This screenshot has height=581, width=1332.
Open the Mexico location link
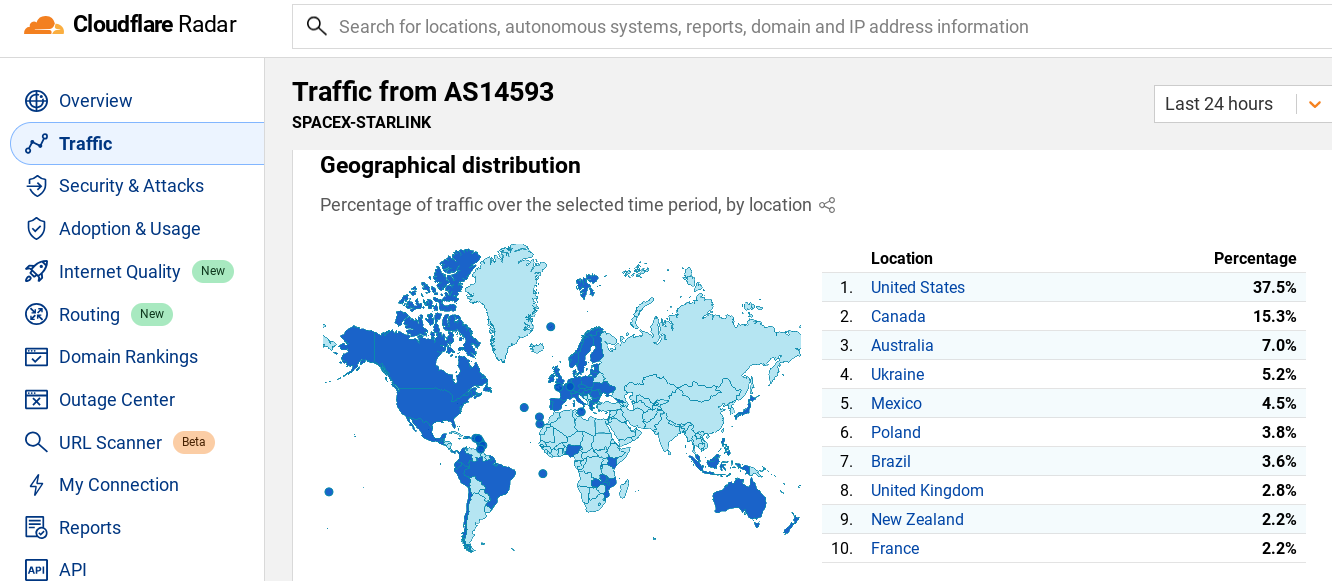896,404
